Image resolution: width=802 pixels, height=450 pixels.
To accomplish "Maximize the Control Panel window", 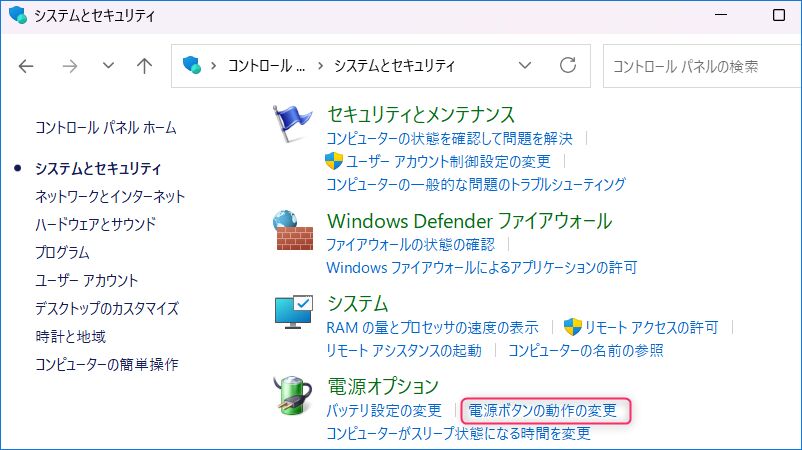I will pos(779,16).
